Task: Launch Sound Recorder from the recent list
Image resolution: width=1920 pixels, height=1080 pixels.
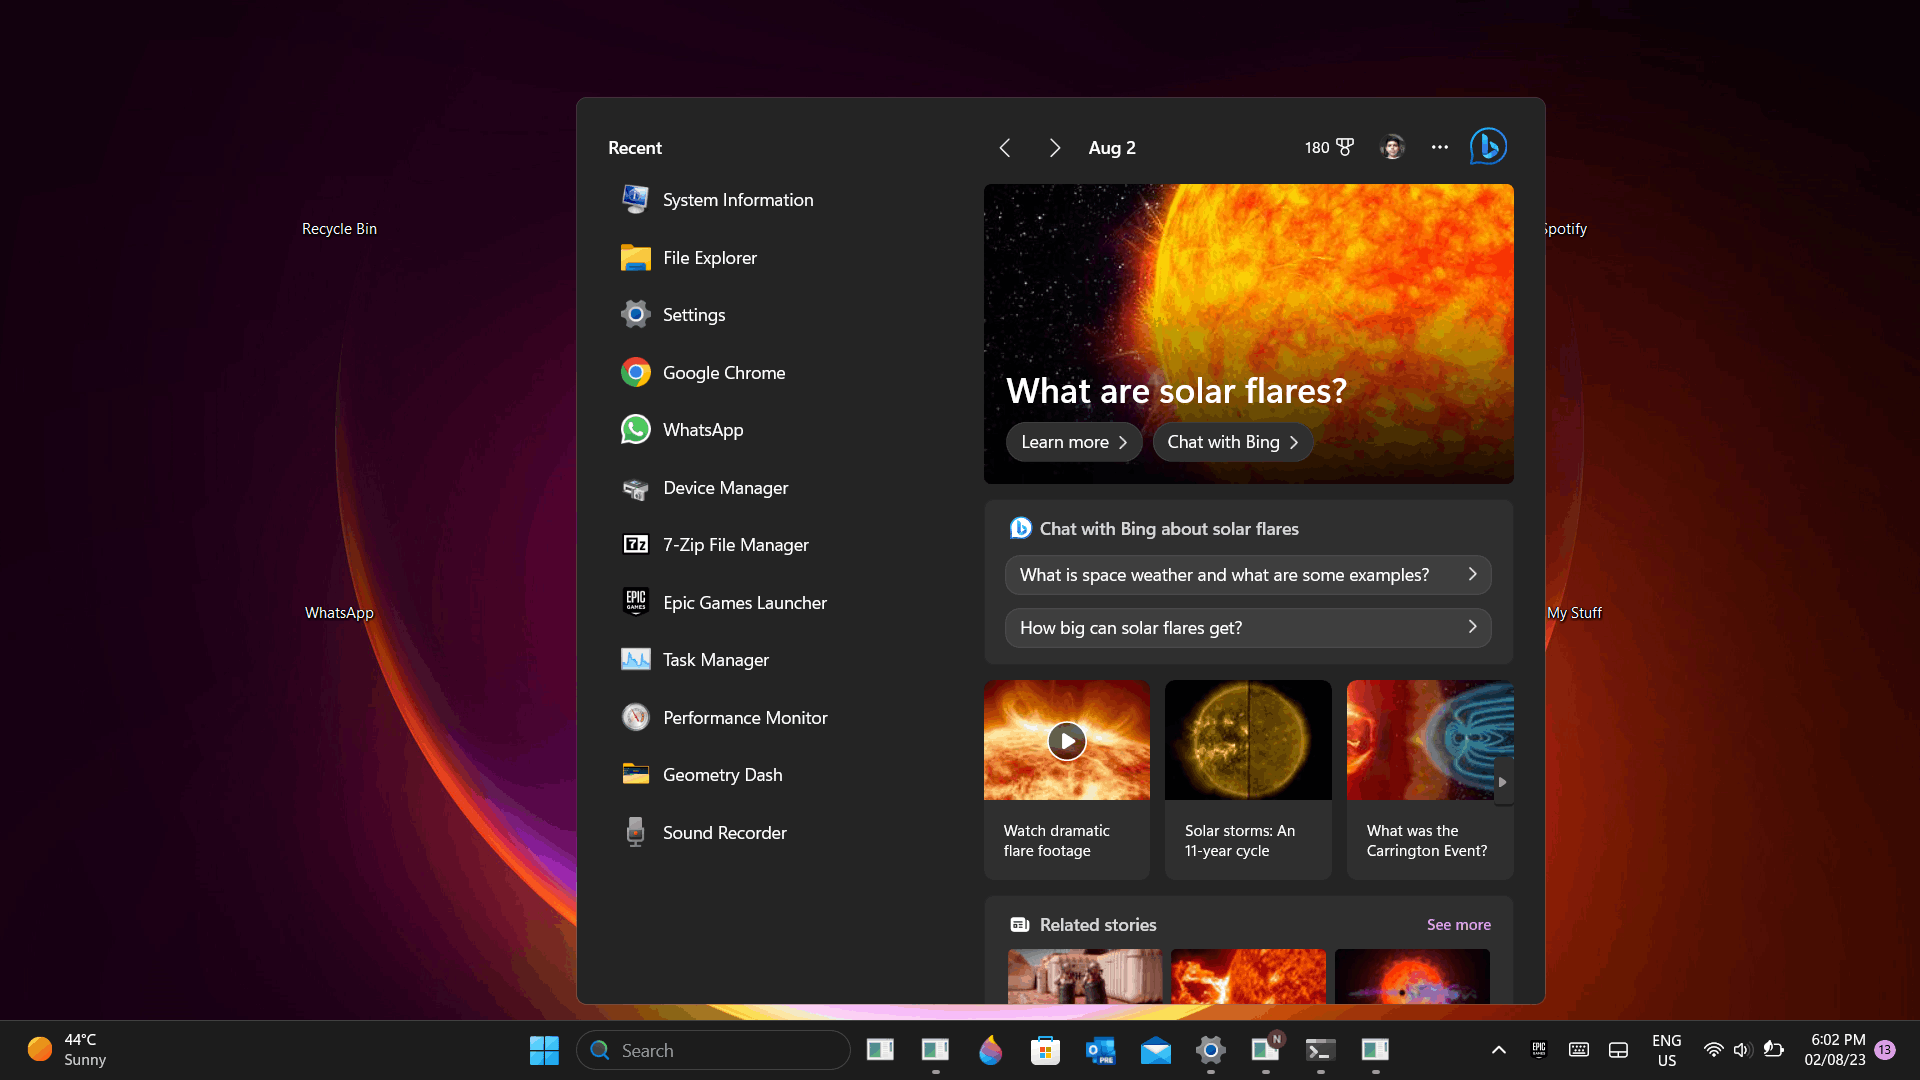Action: click(x=724, y=832)
